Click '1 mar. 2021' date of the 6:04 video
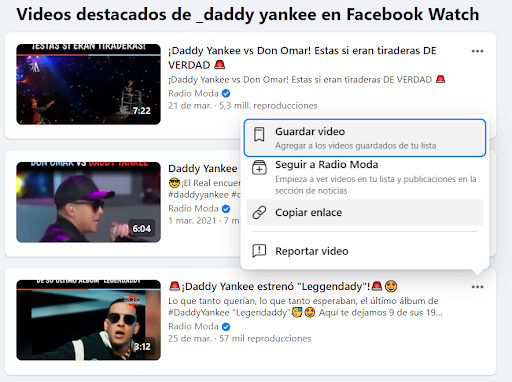Screen dimensions: 512x382 tap(192, 221)
